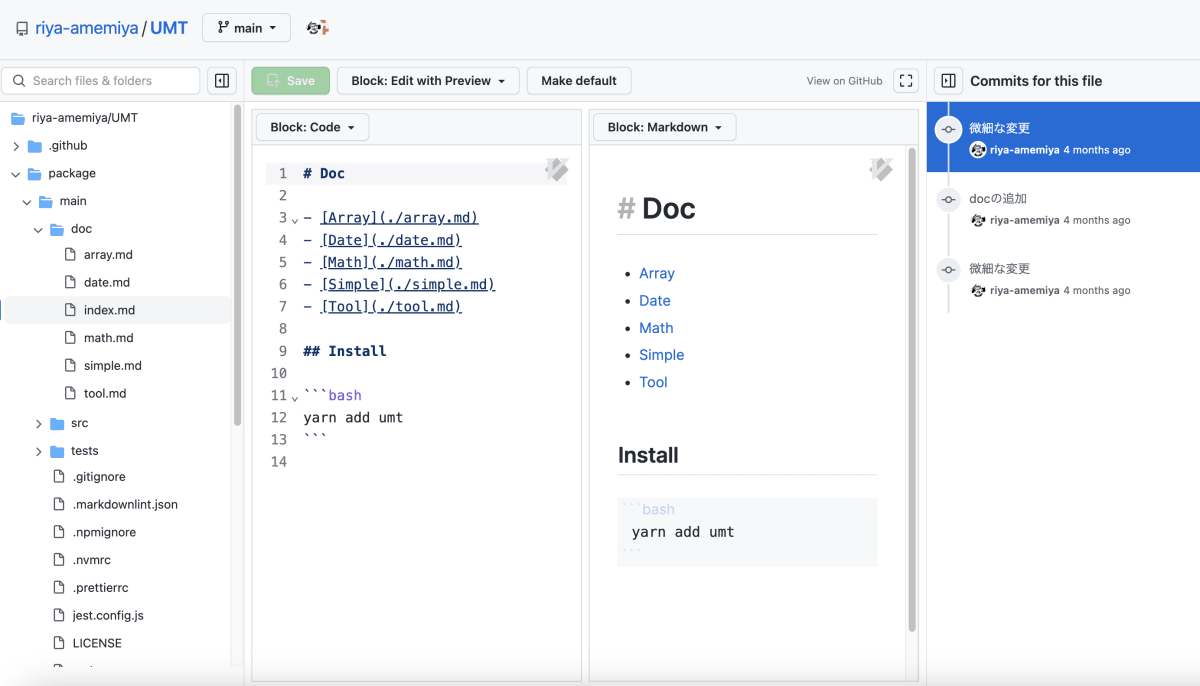The image size is (1200, 686).
Task: Expand the src folder chevron
Action: (39, 424)
